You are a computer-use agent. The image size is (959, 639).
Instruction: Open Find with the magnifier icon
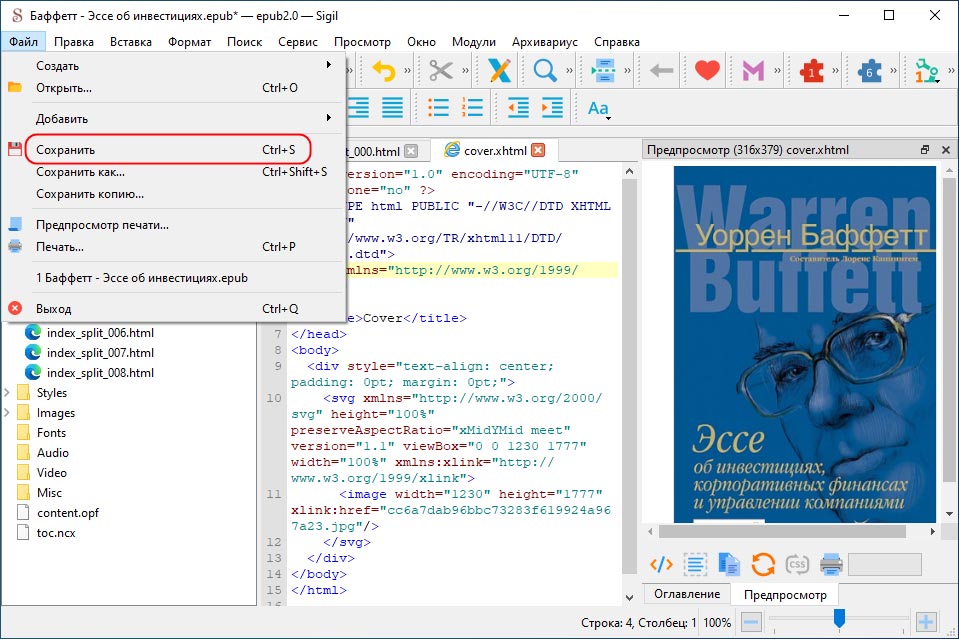coord(544,71)
